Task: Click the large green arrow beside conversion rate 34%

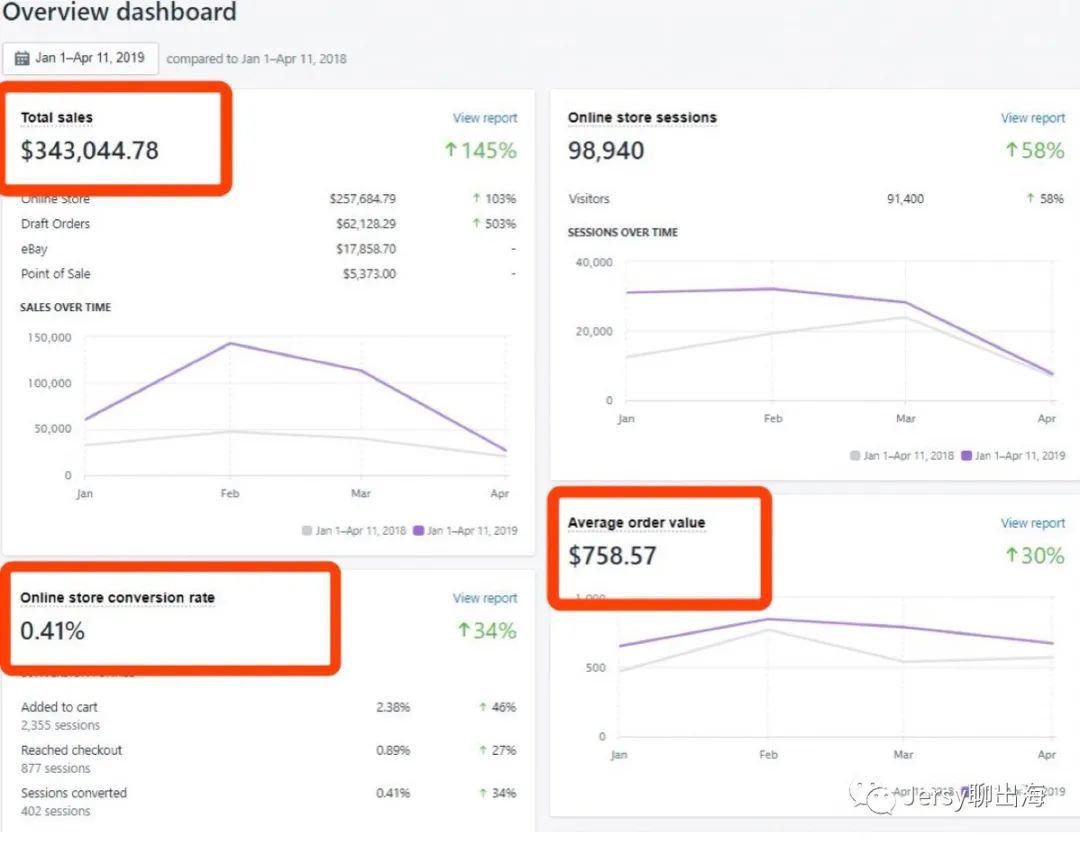Action: [x=463, y=630]
